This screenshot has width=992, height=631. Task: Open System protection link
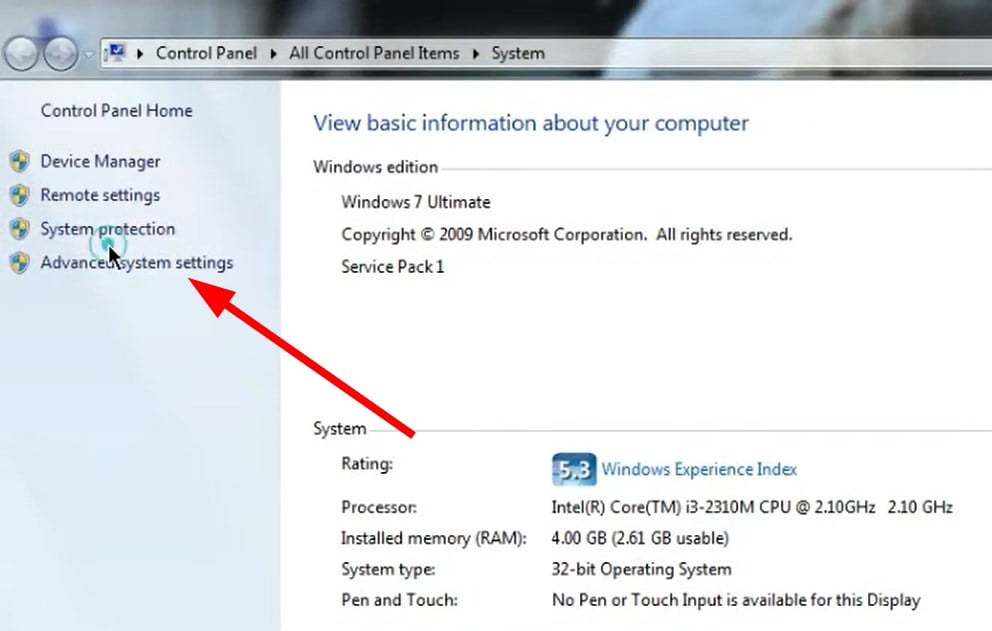coord(108,228)
